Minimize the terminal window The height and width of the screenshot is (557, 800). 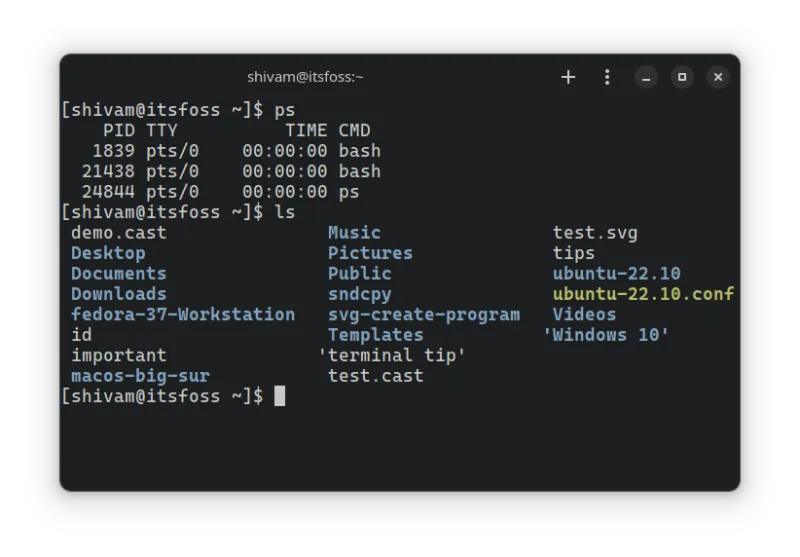[646, 78]
